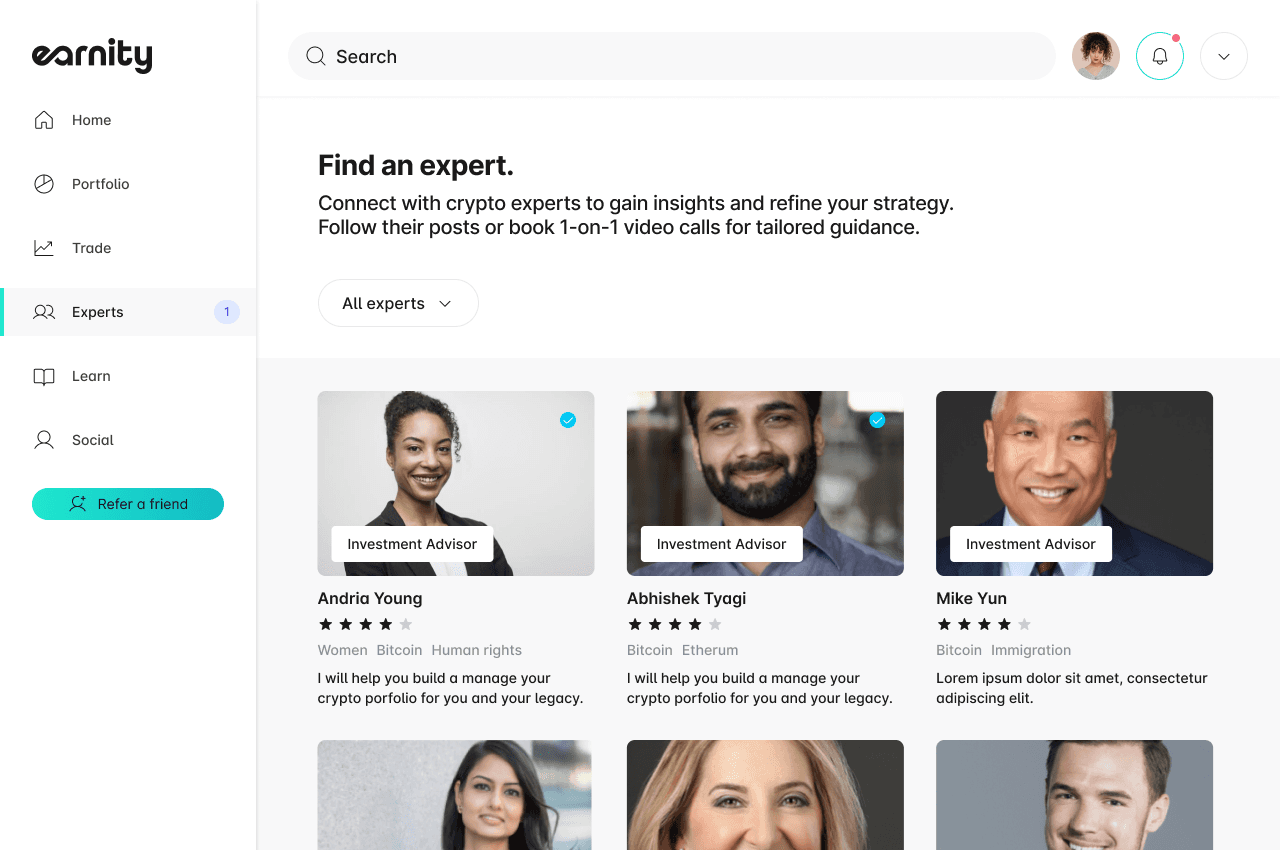Set Andria Young's star rating

tap(365, 624)
